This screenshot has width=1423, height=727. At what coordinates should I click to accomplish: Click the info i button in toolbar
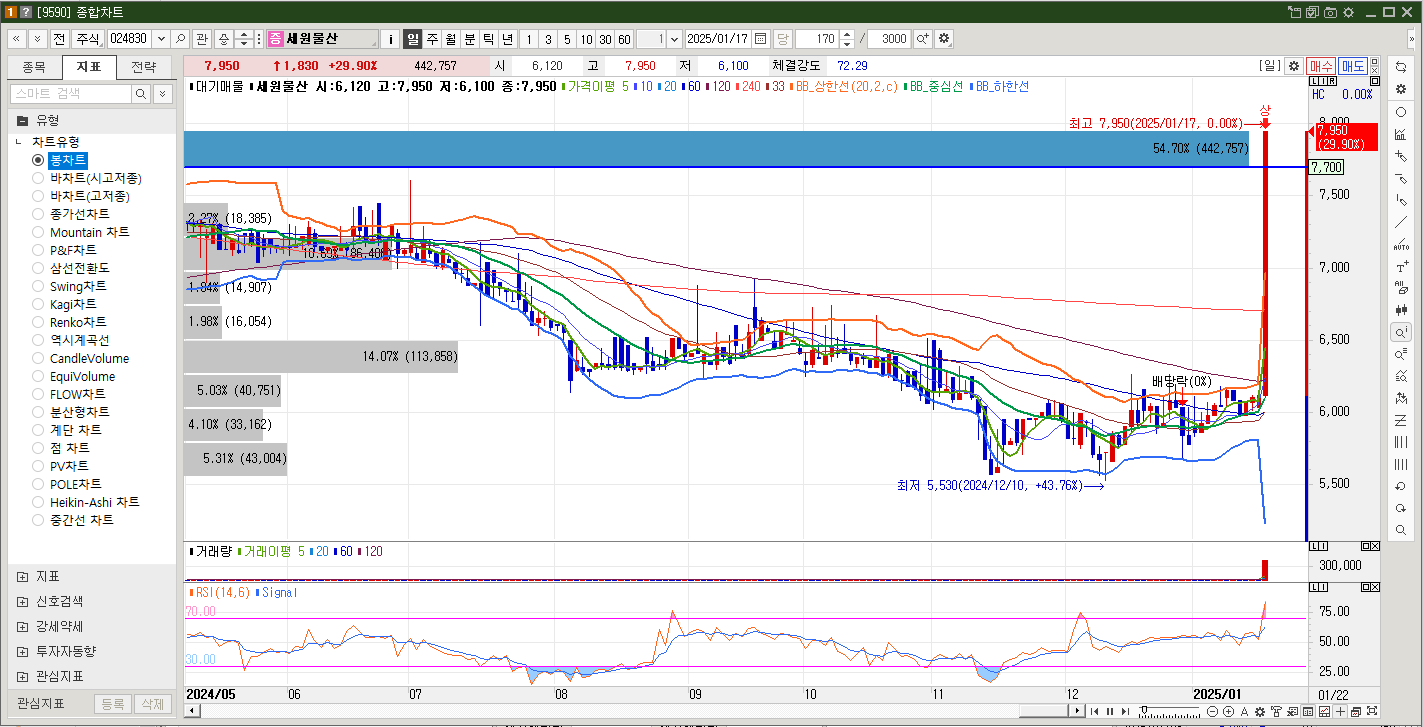click(390, 39)
